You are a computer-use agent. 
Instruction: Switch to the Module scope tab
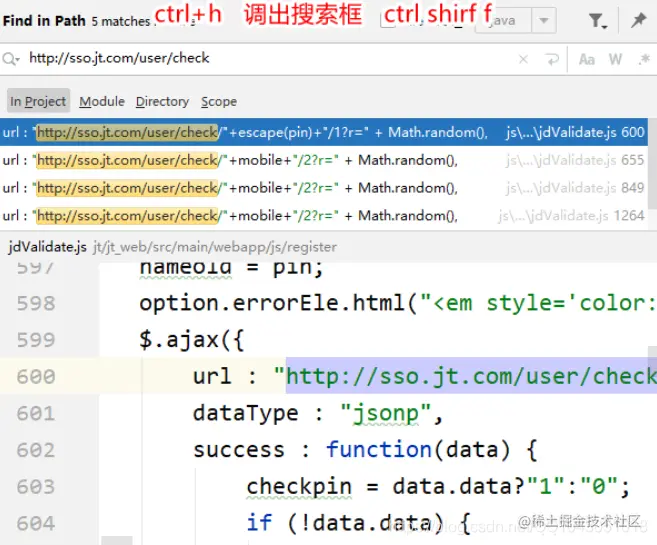pos(102,101)
